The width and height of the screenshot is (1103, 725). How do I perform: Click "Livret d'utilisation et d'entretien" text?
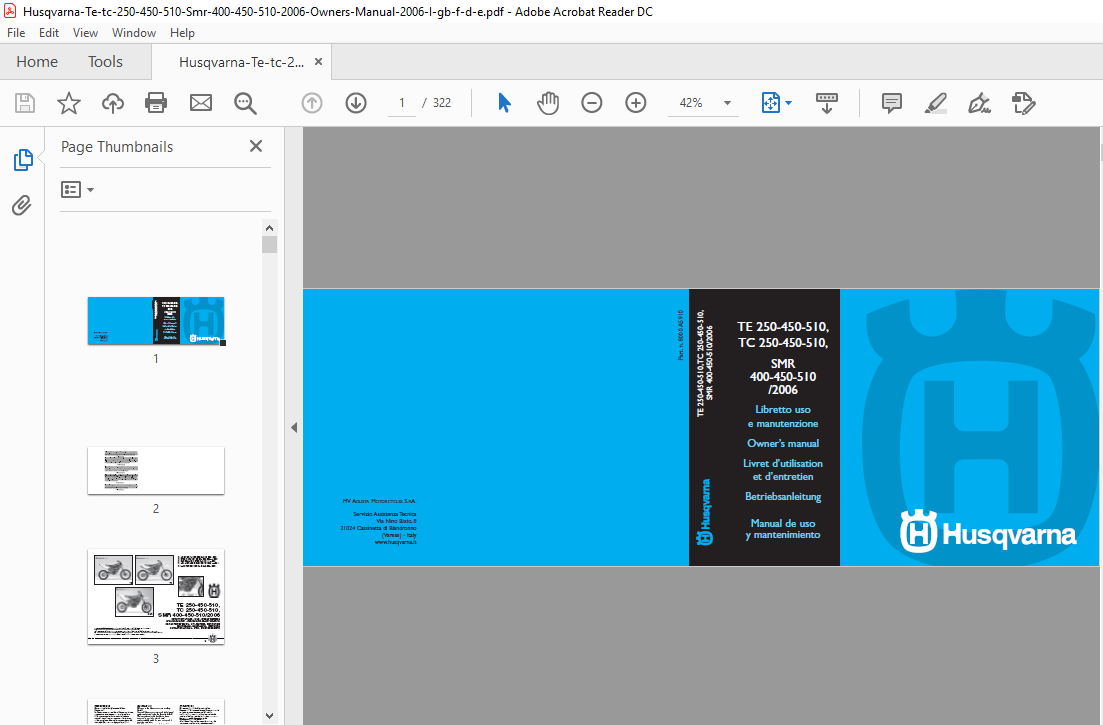[x=783, y=470]
